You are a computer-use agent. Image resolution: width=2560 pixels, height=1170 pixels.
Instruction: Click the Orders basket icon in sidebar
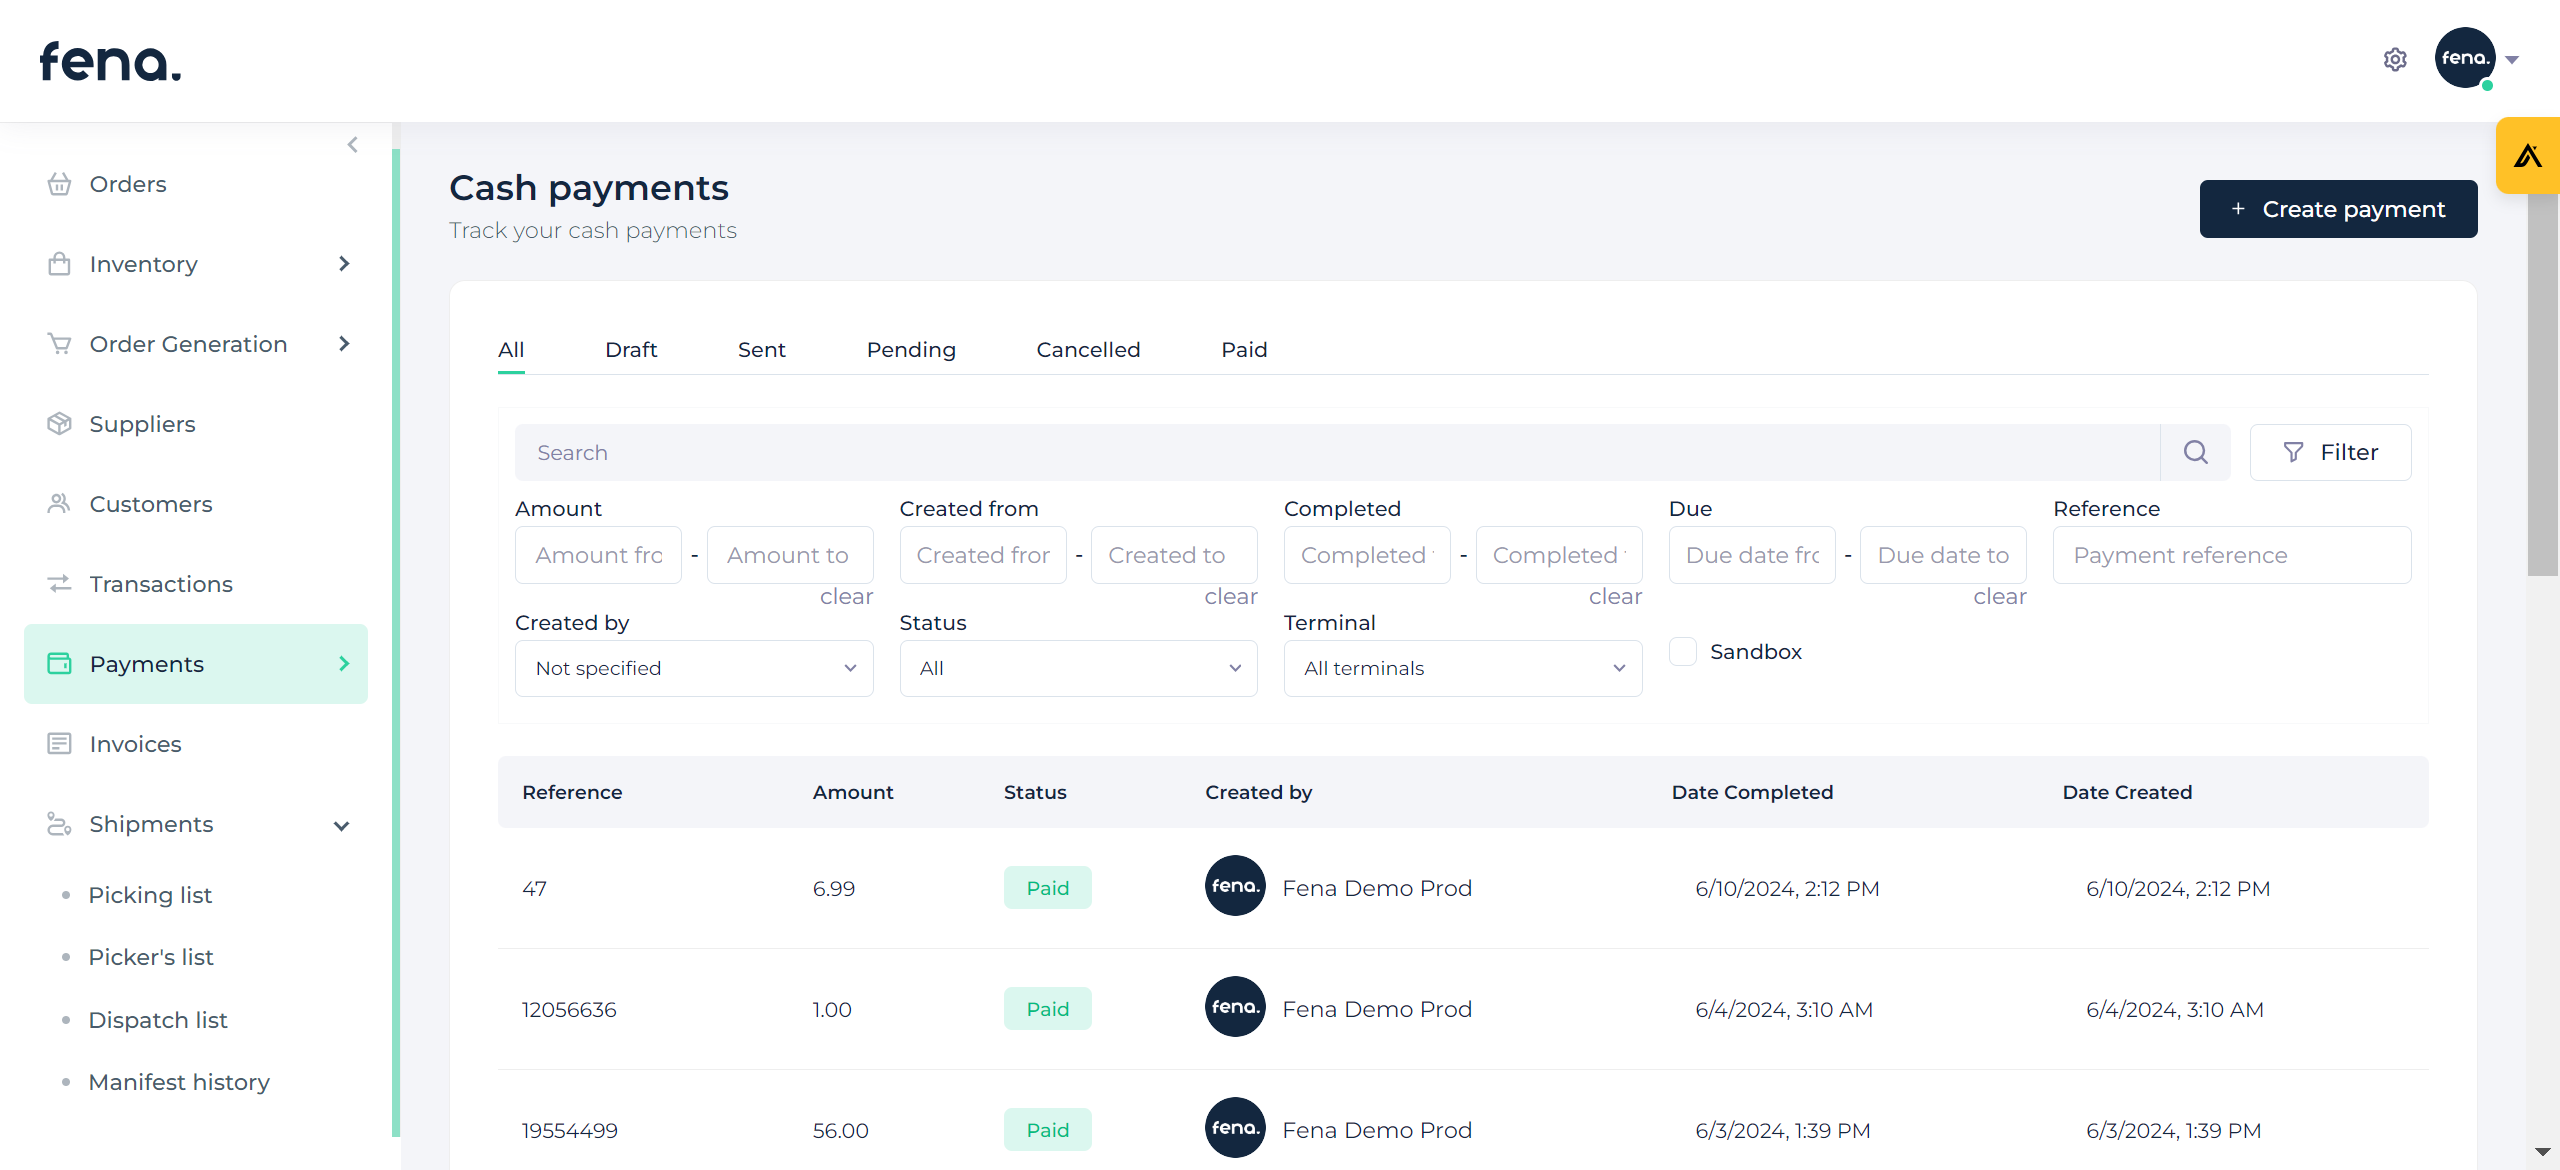coord(59,184)
